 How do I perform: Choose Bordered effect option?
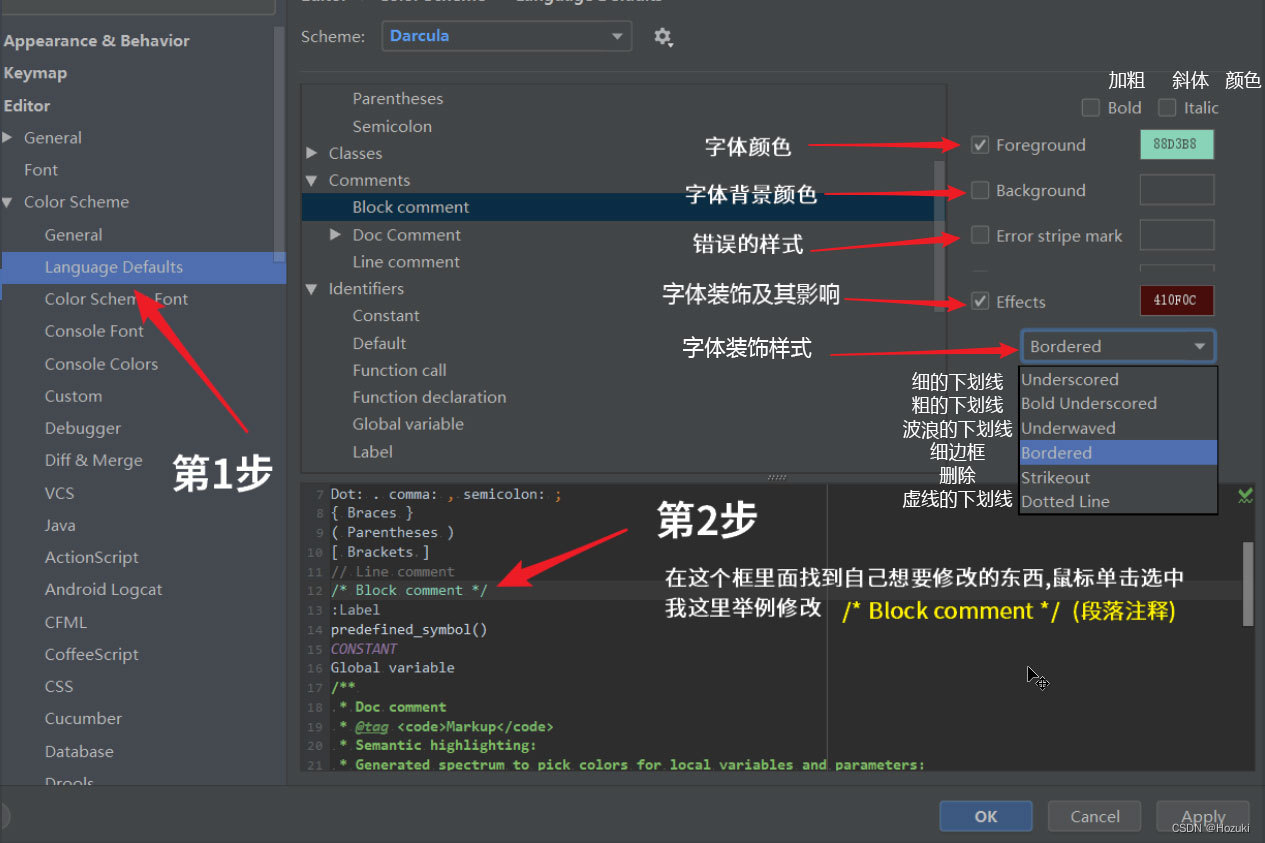pyautogui.click(x=1118, y=453)
